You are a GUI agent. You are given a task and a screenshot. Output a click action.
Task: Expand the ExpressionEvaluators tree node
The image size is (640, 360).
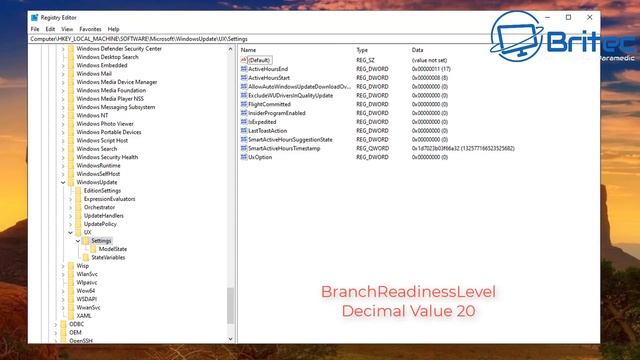(71, 199)
